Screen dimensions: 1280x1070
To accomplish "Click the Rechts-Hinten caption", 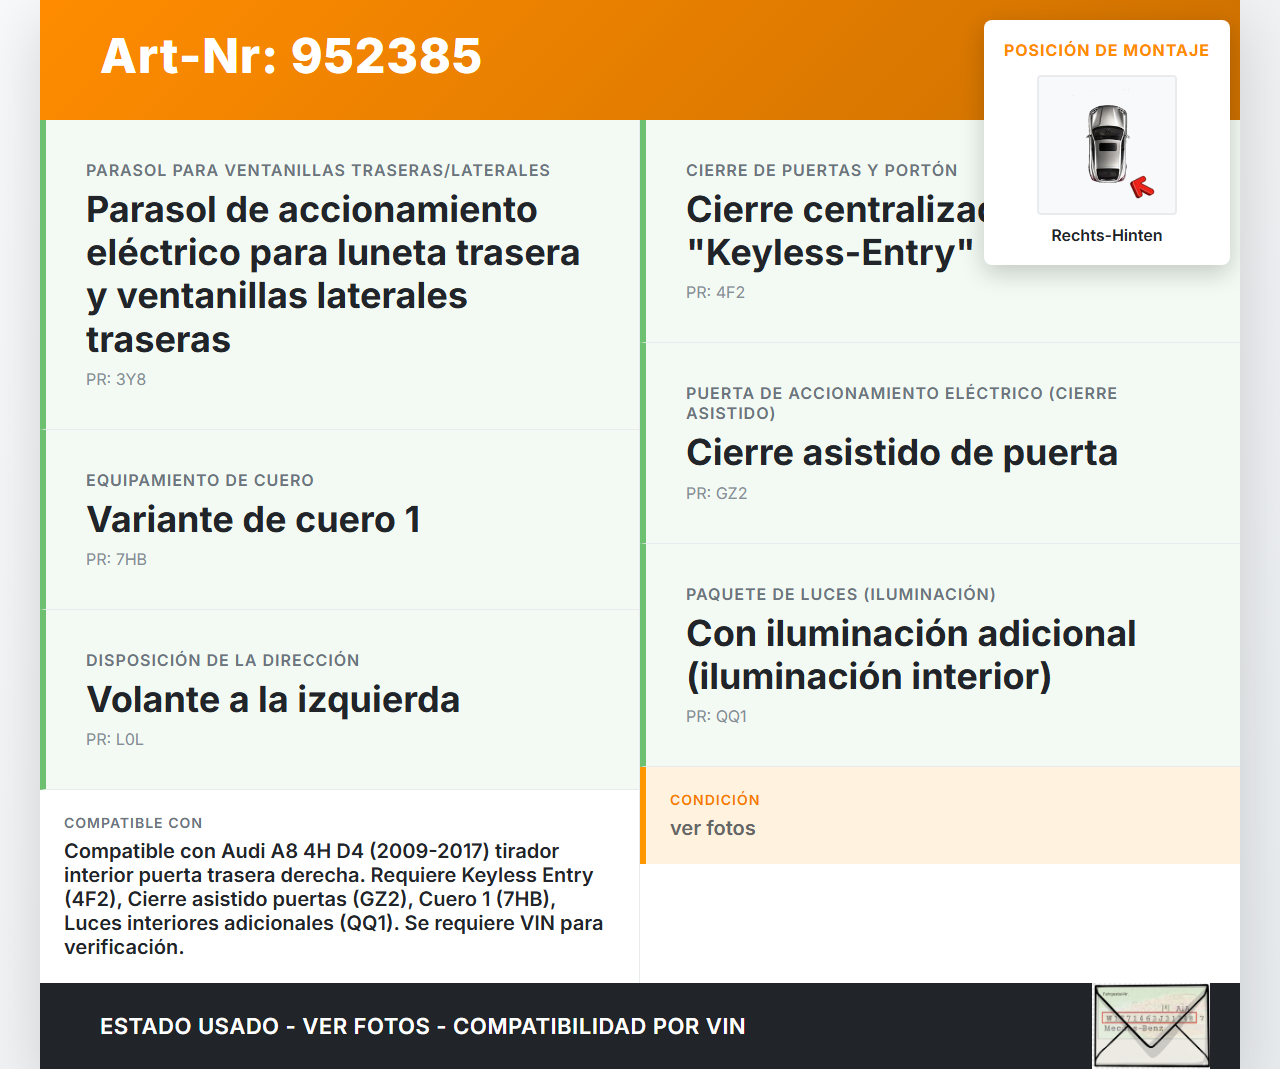I will (x=1107, y=235).
